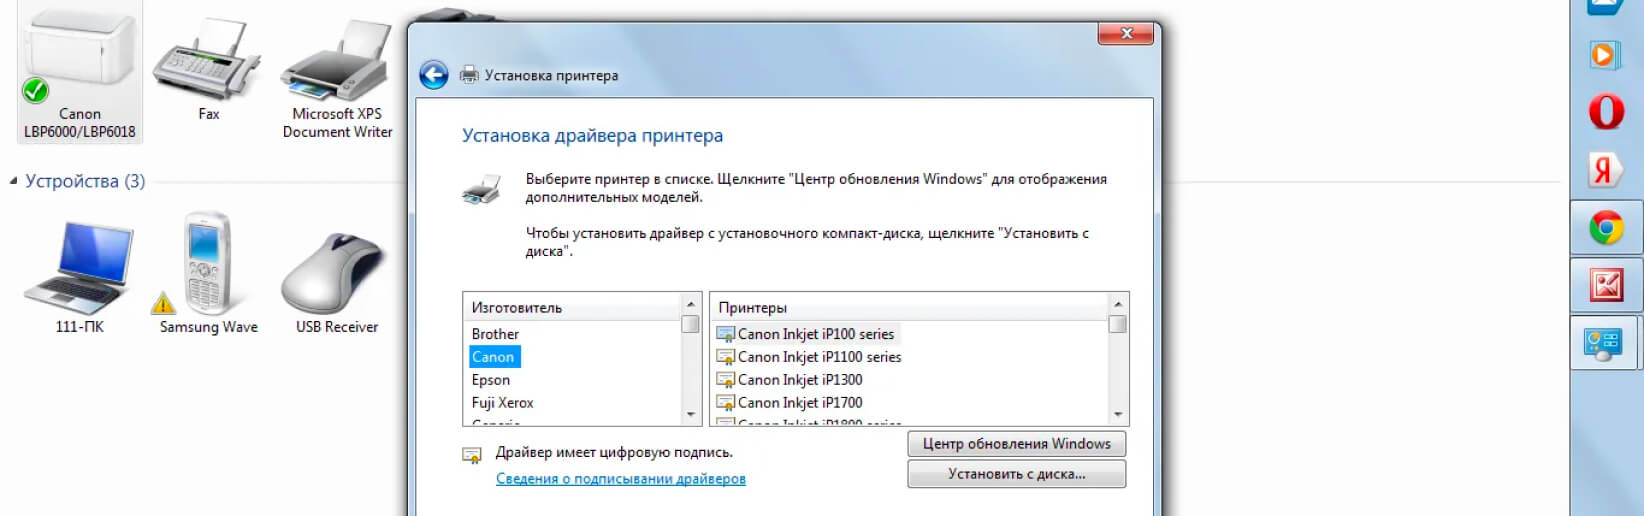Select Canon Inkjet iP1700 printer

[x=790, y=403]
